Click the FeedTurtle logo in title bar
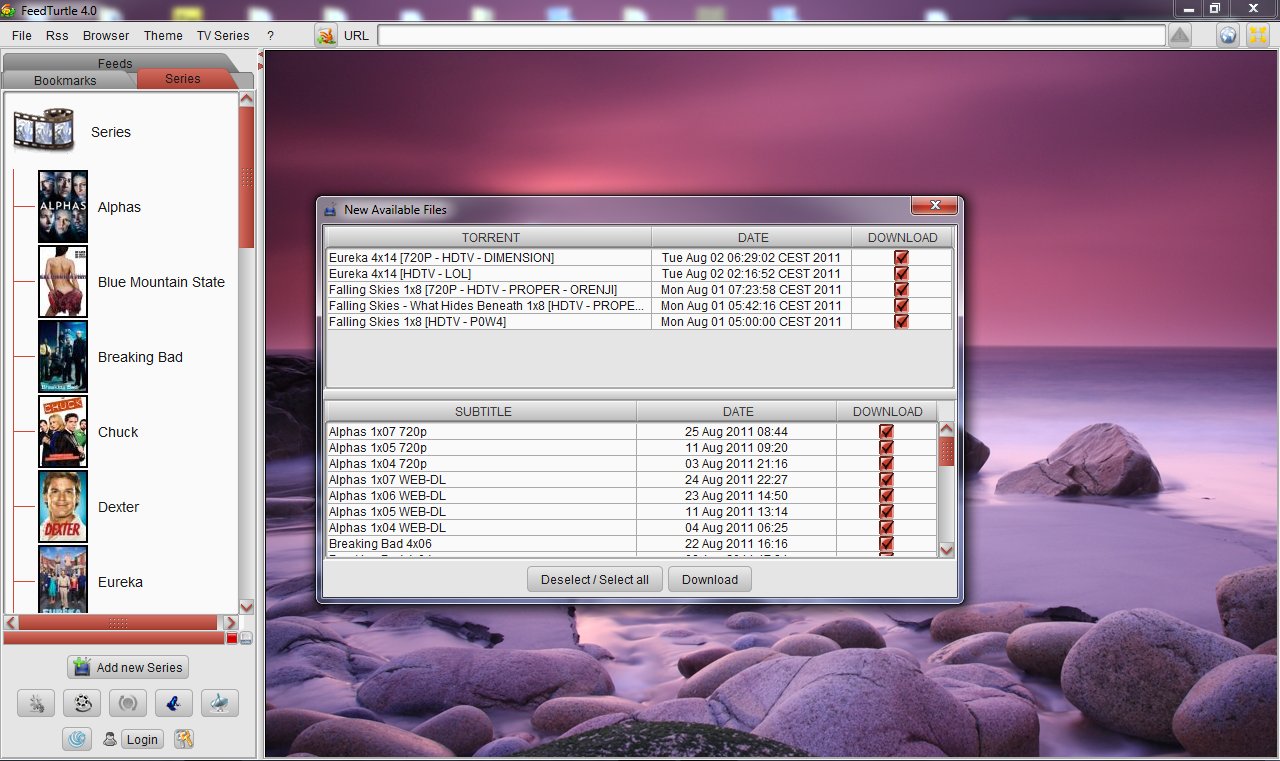 pyautogui.click(x=9, y=10)
